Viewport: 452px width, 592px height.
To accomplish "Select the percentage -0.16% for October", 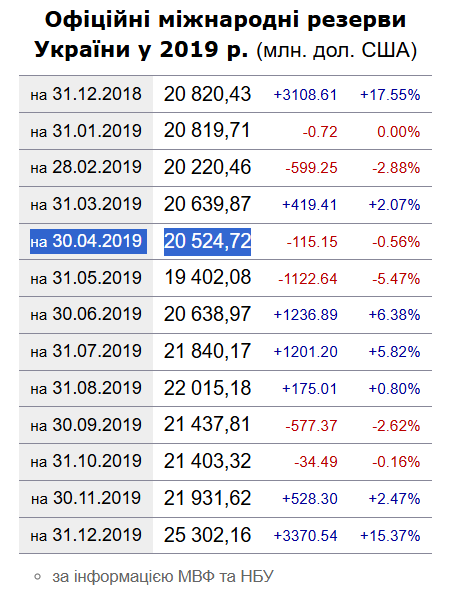I will coord(396,462).
